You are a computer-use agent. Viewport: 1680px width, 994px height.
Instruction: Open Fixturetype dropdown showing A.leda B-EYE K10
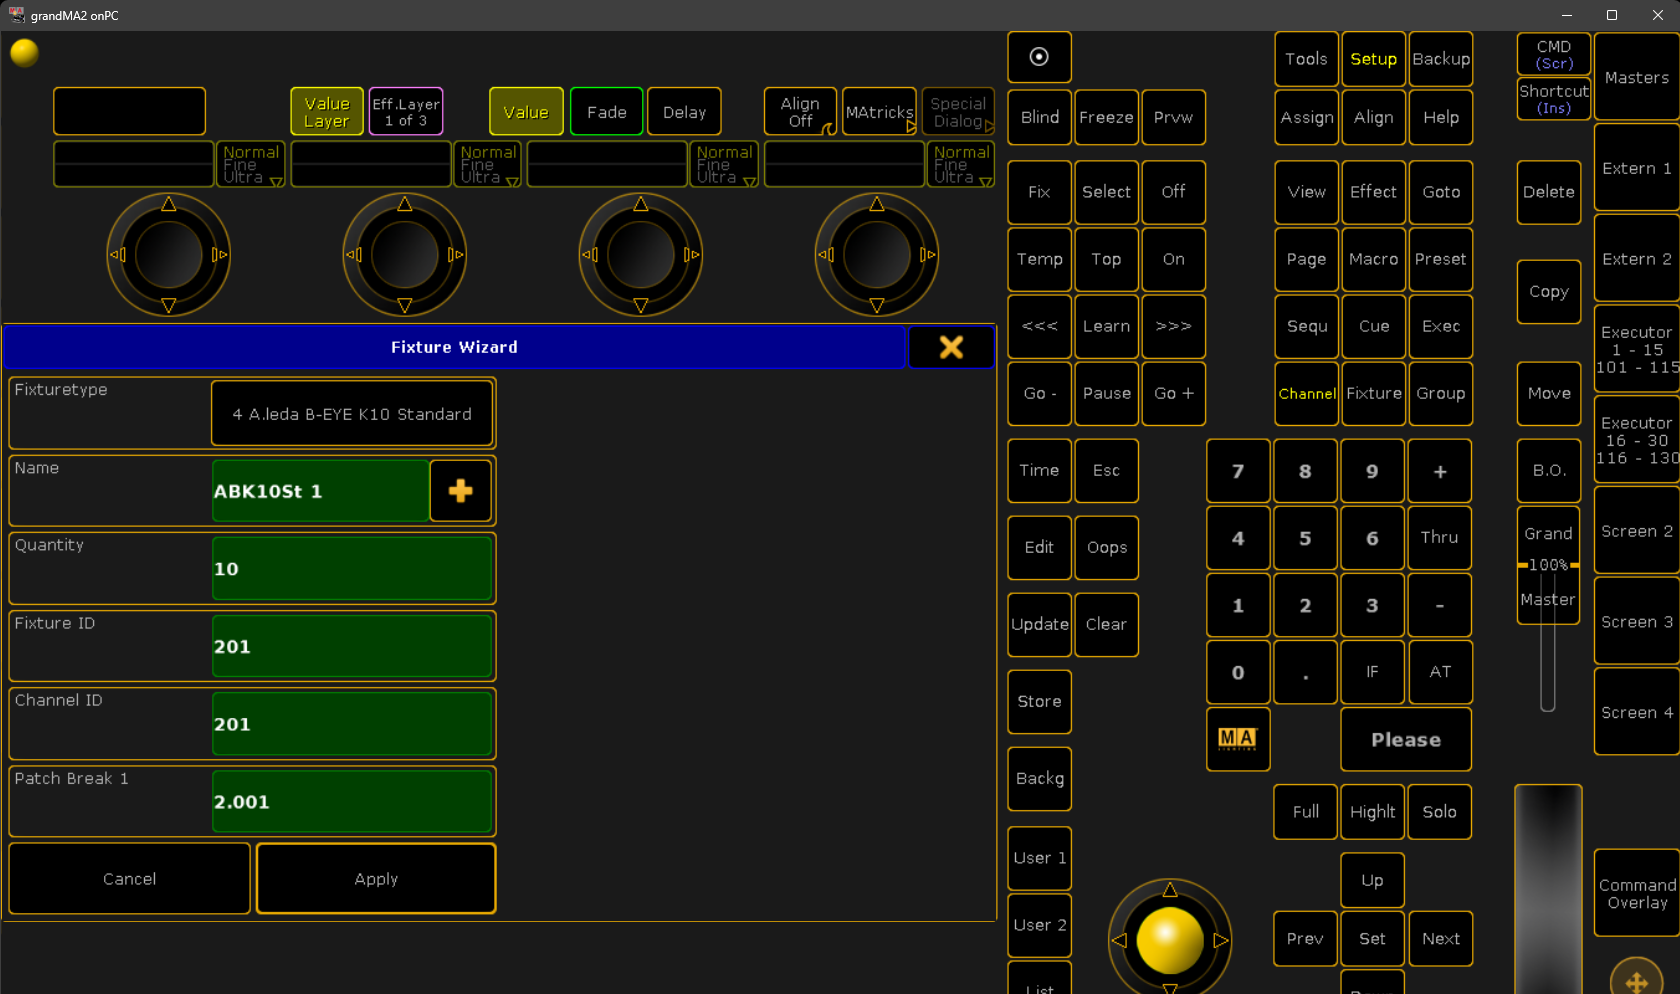point(352,413)
